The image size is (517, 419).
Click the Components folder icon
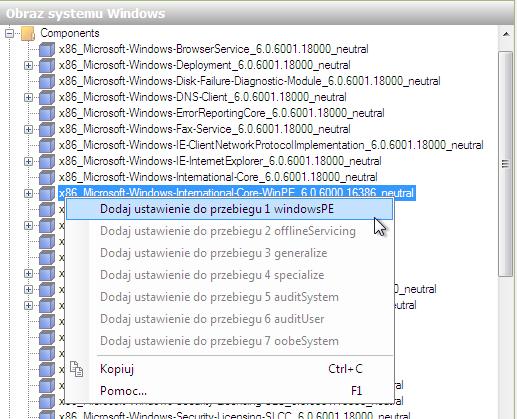click(28, 33)
